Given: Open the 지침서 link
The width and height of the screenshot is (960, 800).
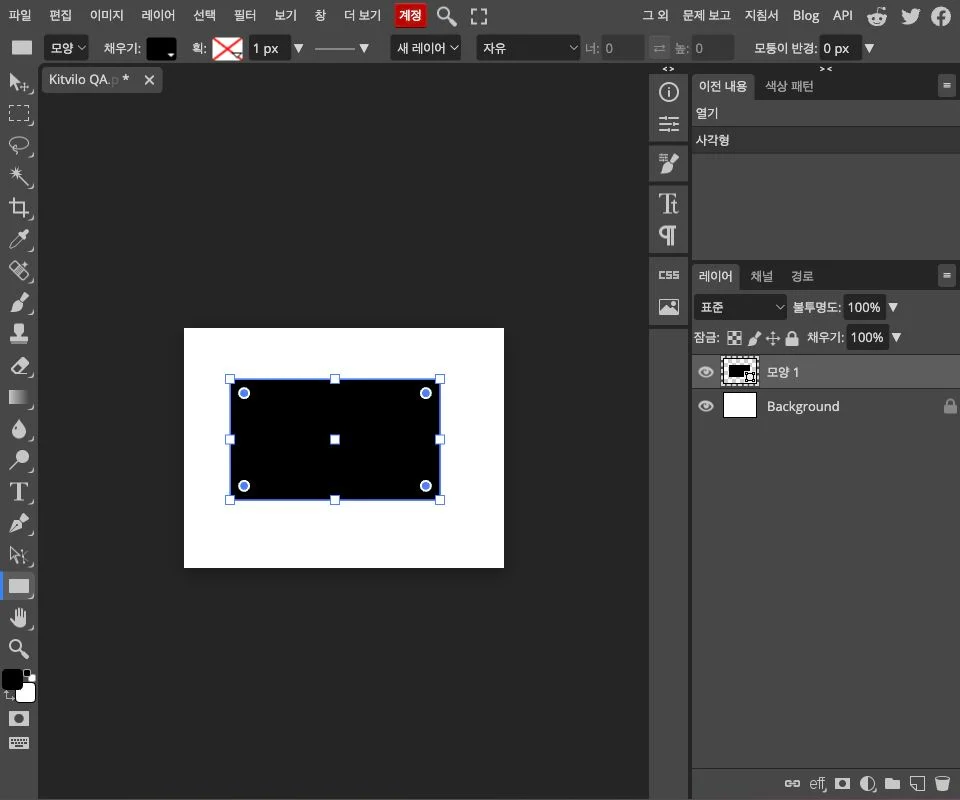Looking at the screenshot, I should click(x=761, y=15).
